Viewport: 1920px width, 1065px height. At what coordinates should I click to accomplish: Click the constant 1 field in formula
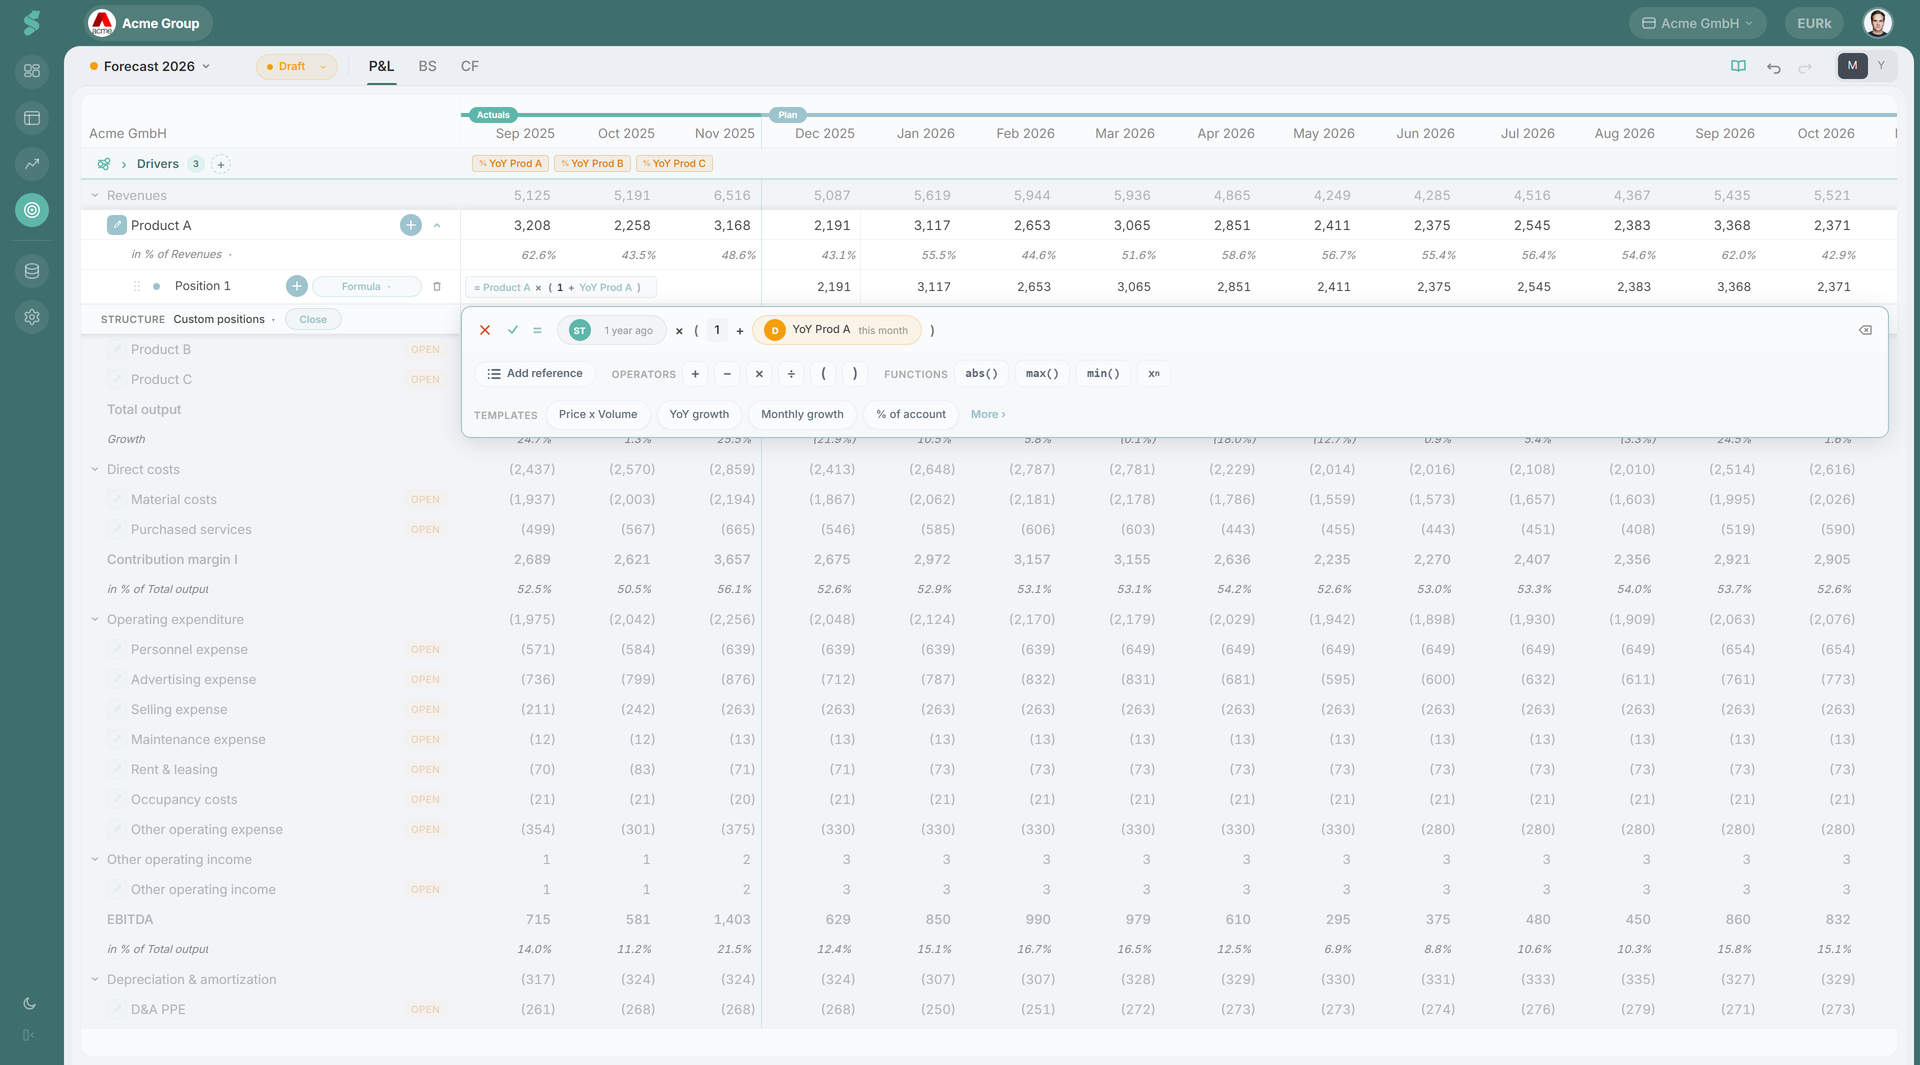click(x=717, y=330)
